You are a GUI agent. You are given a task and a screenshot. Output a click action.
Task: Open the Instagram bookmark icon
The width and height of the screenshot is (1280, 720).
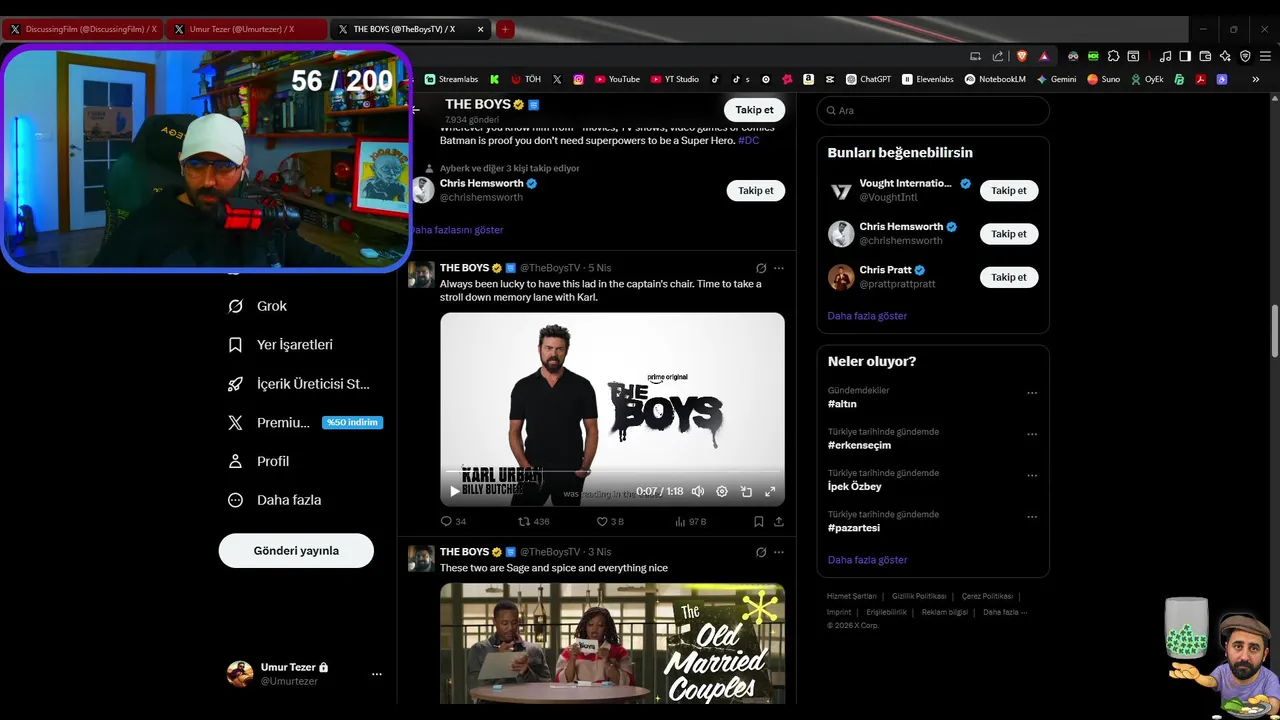[x=578, y=79]
